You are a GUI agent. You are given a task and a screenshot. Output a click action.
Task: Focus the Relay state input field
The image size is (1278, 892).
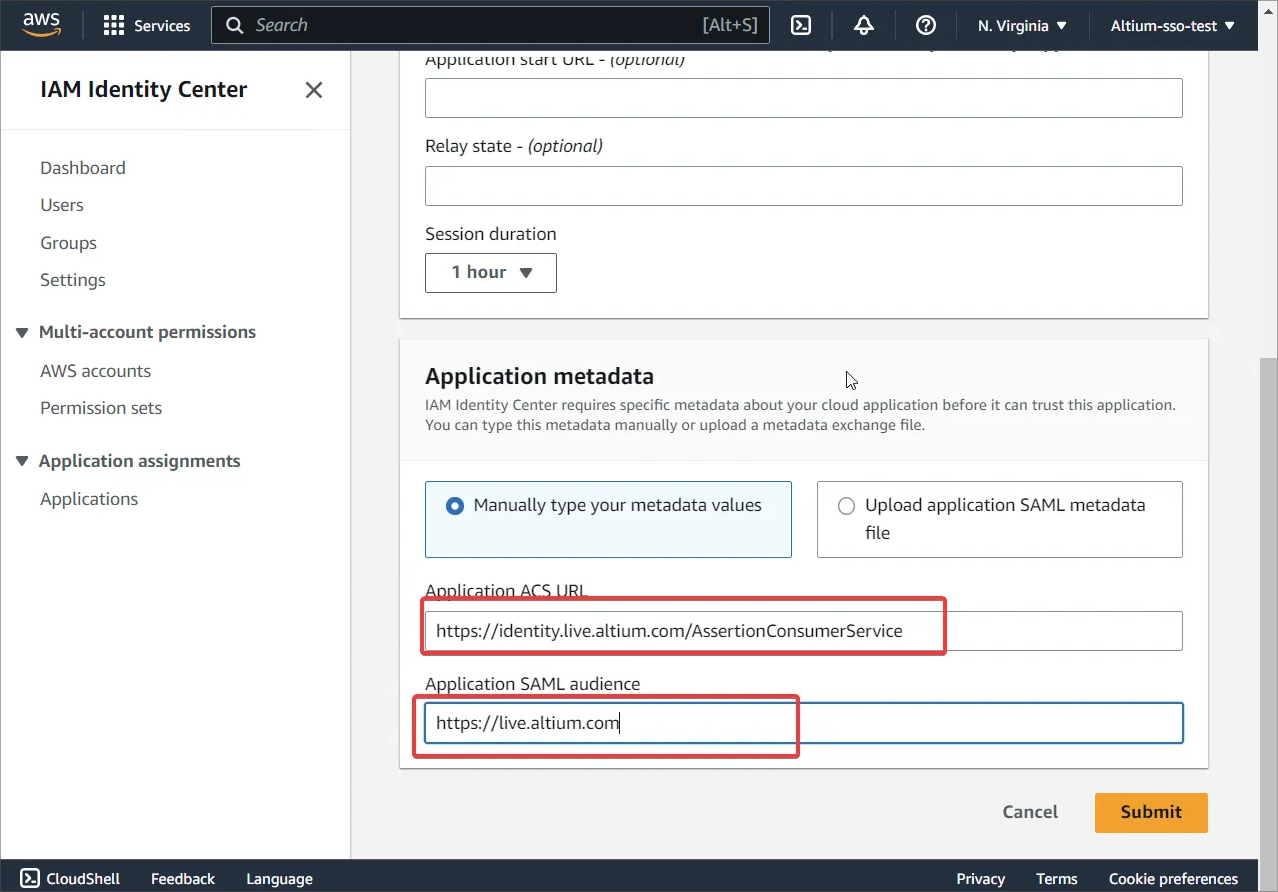803,186
